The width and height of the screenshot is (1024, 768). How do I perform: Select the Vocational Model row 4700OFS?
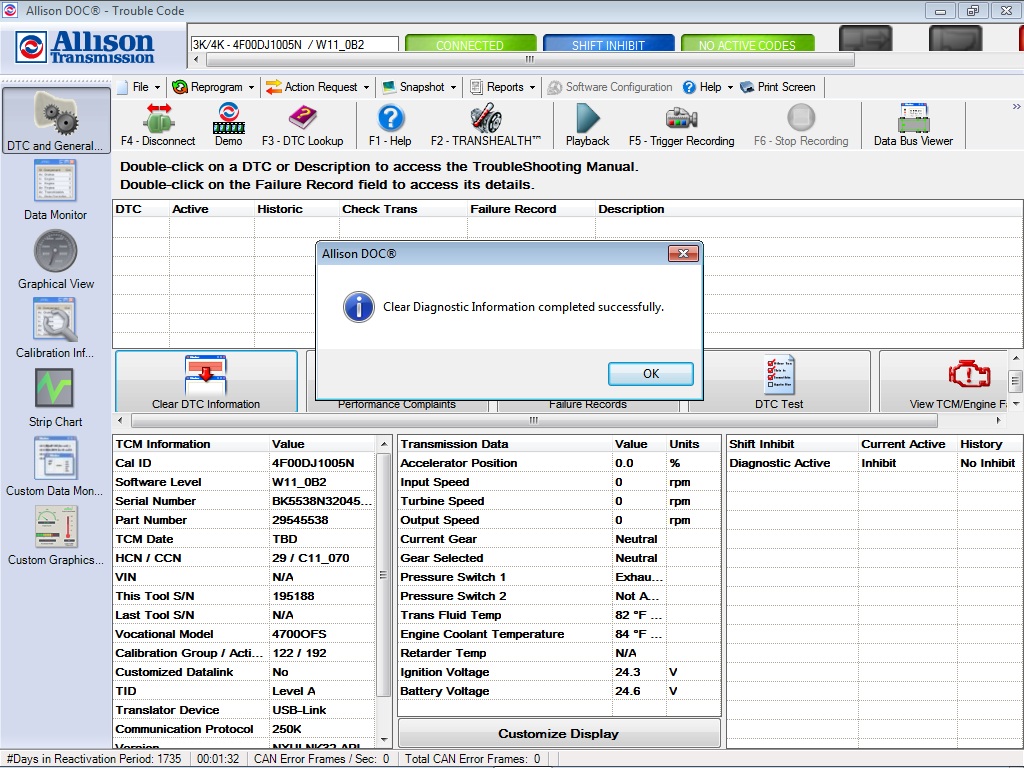point(244,634)
